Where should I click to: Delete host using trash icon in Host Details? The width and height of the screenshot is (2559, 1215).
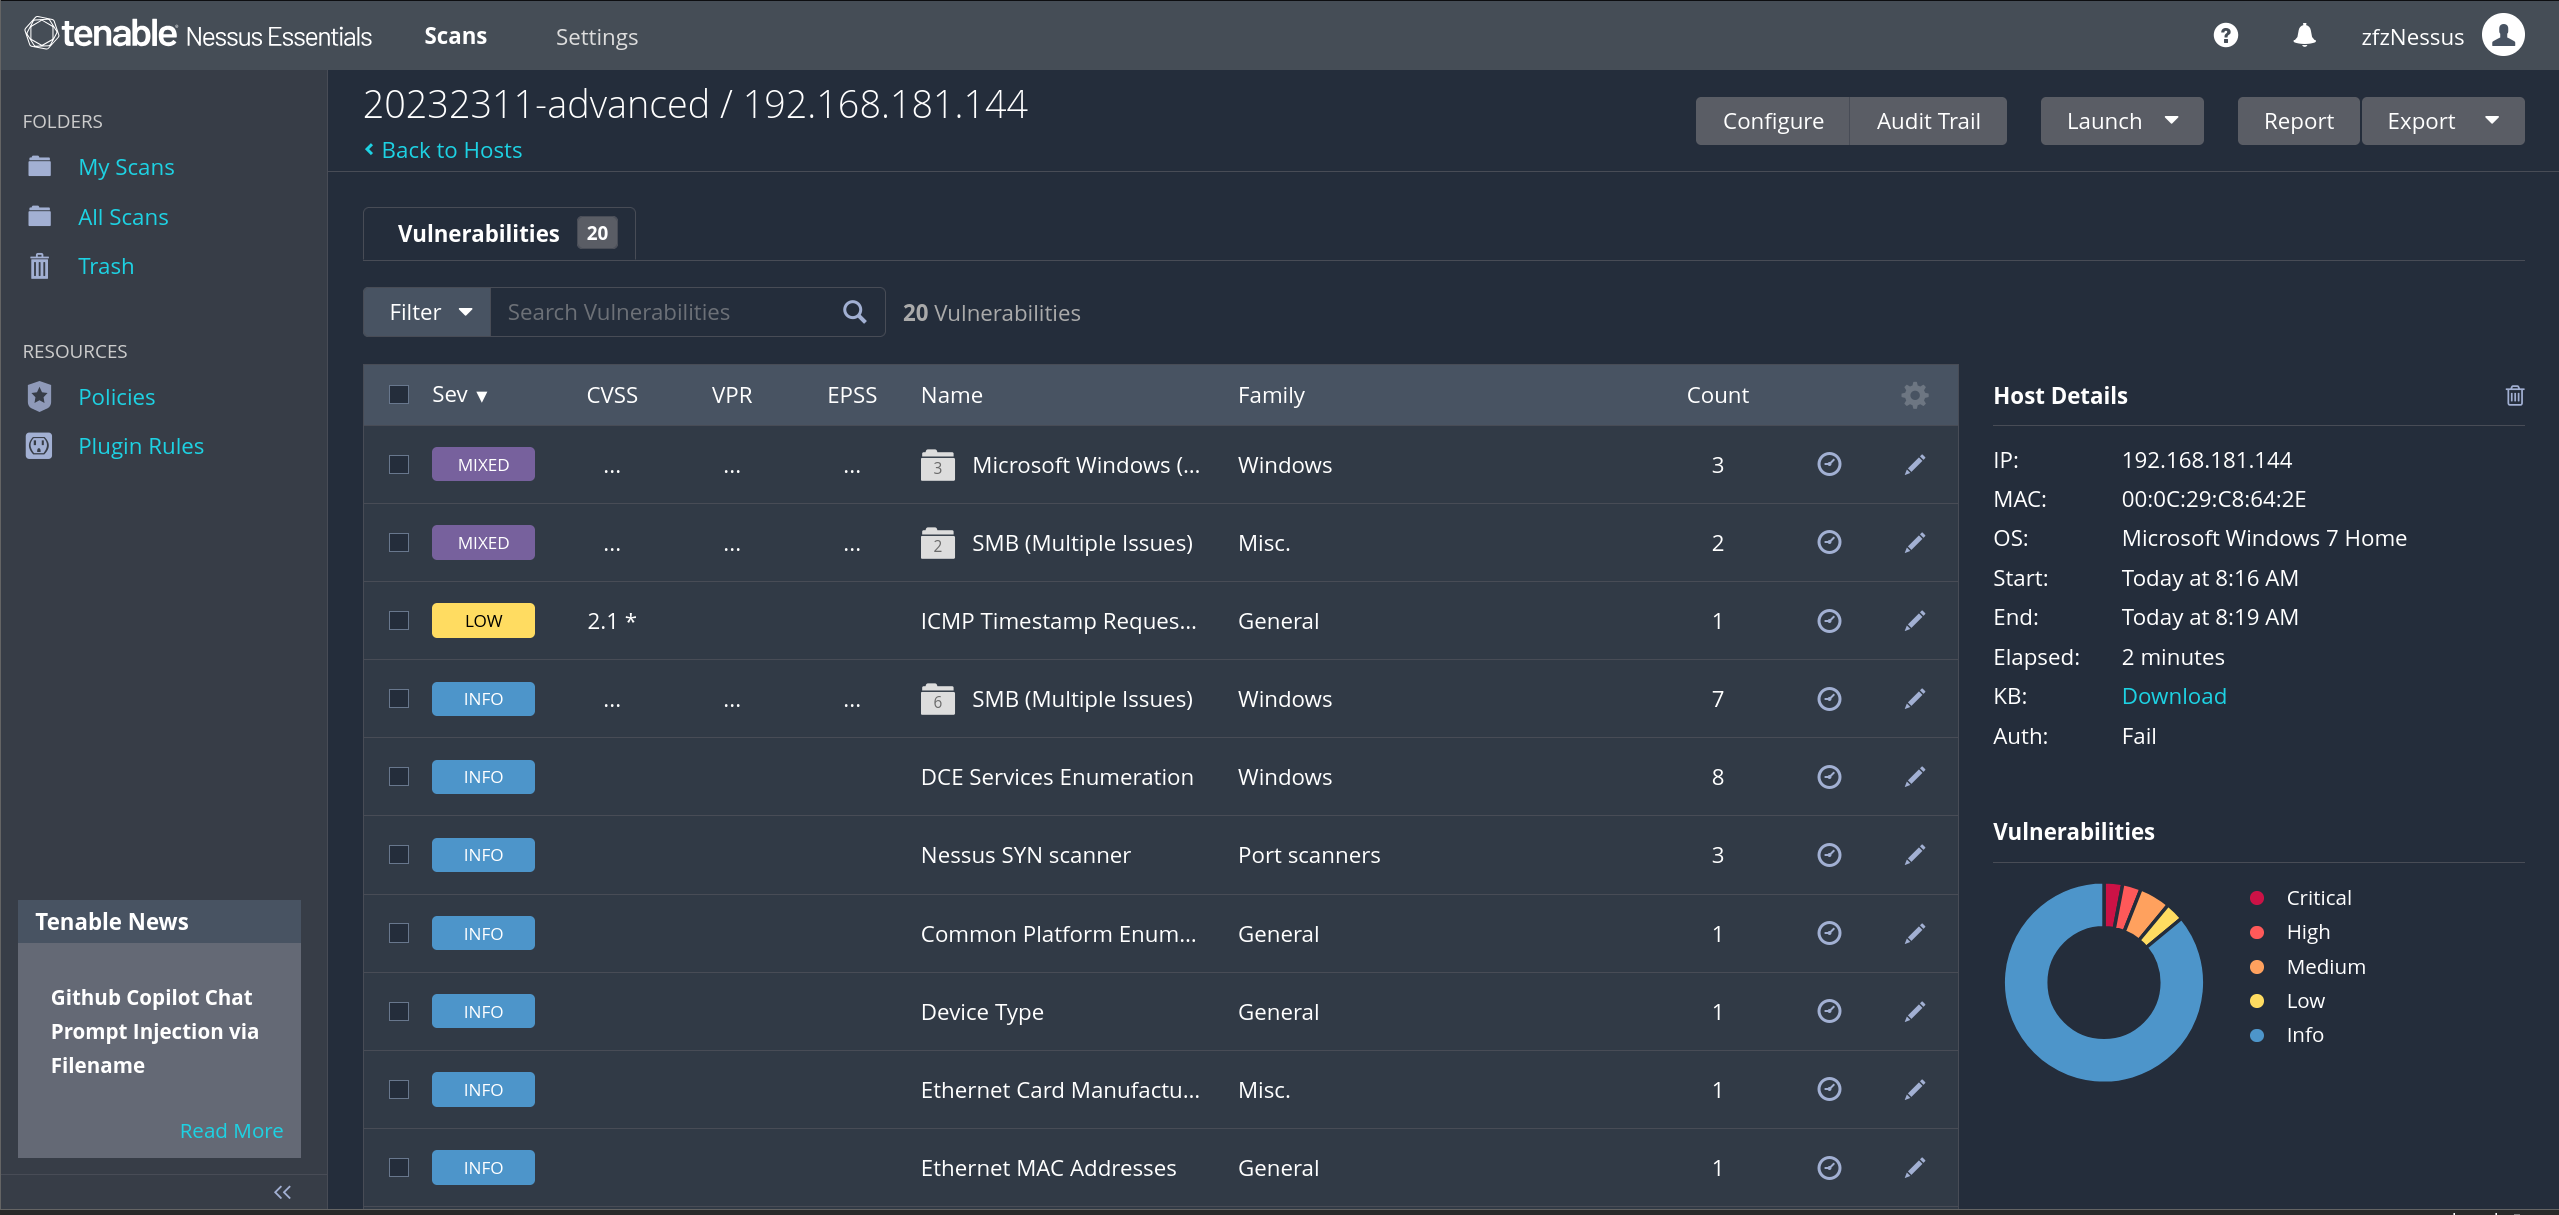point(2514,396)
